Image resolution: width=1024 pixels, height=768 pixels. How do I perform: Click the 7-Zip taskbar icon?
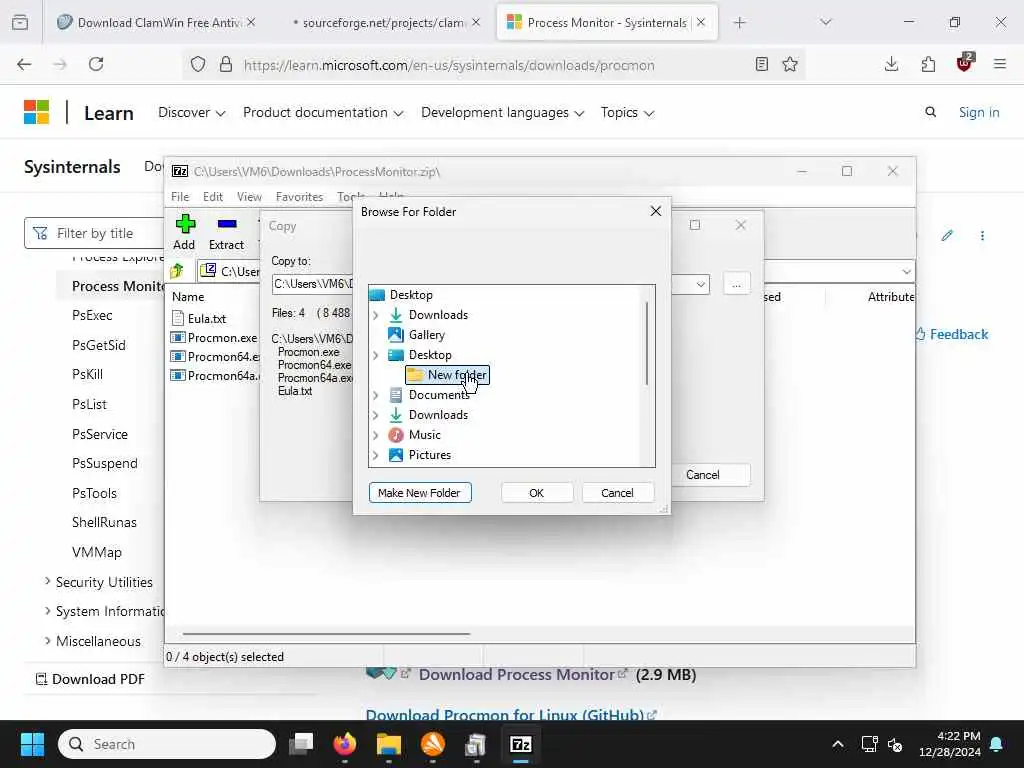[x=520, y=744]
